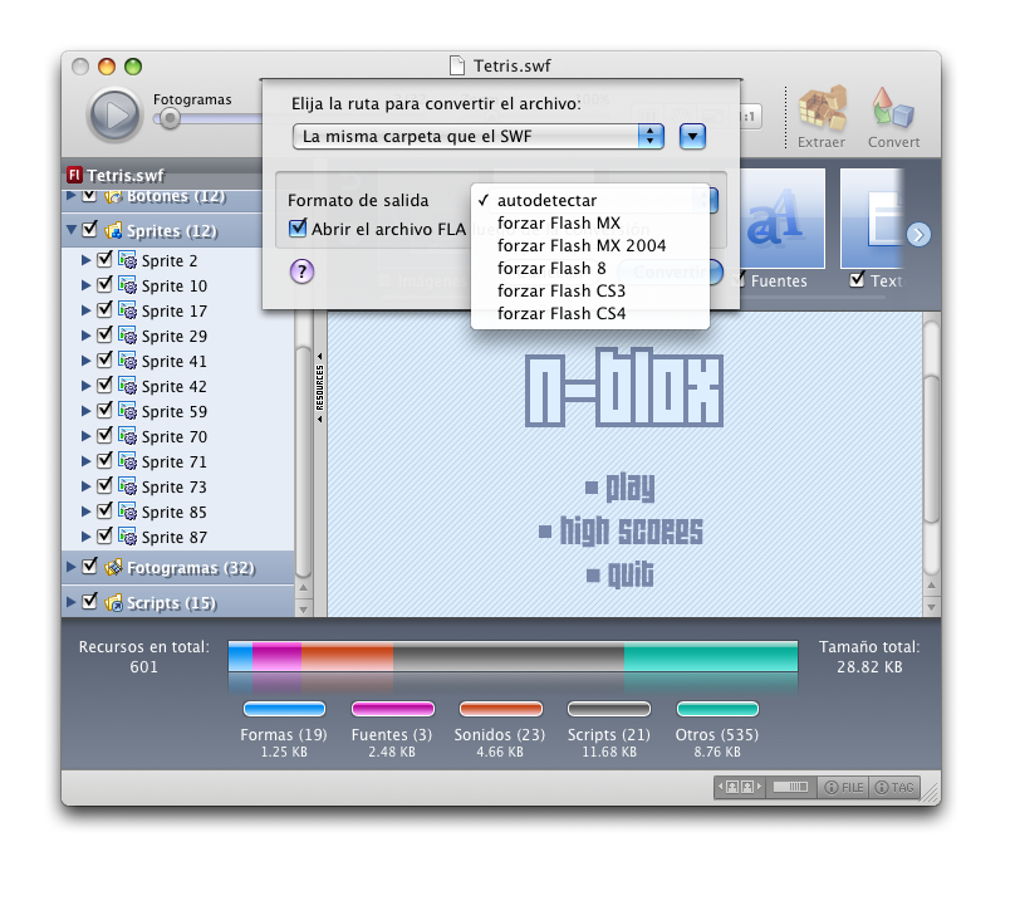Click the blue down-arrow button beside path dropdown
The image size is (1020, 920).
click(692, 137)
